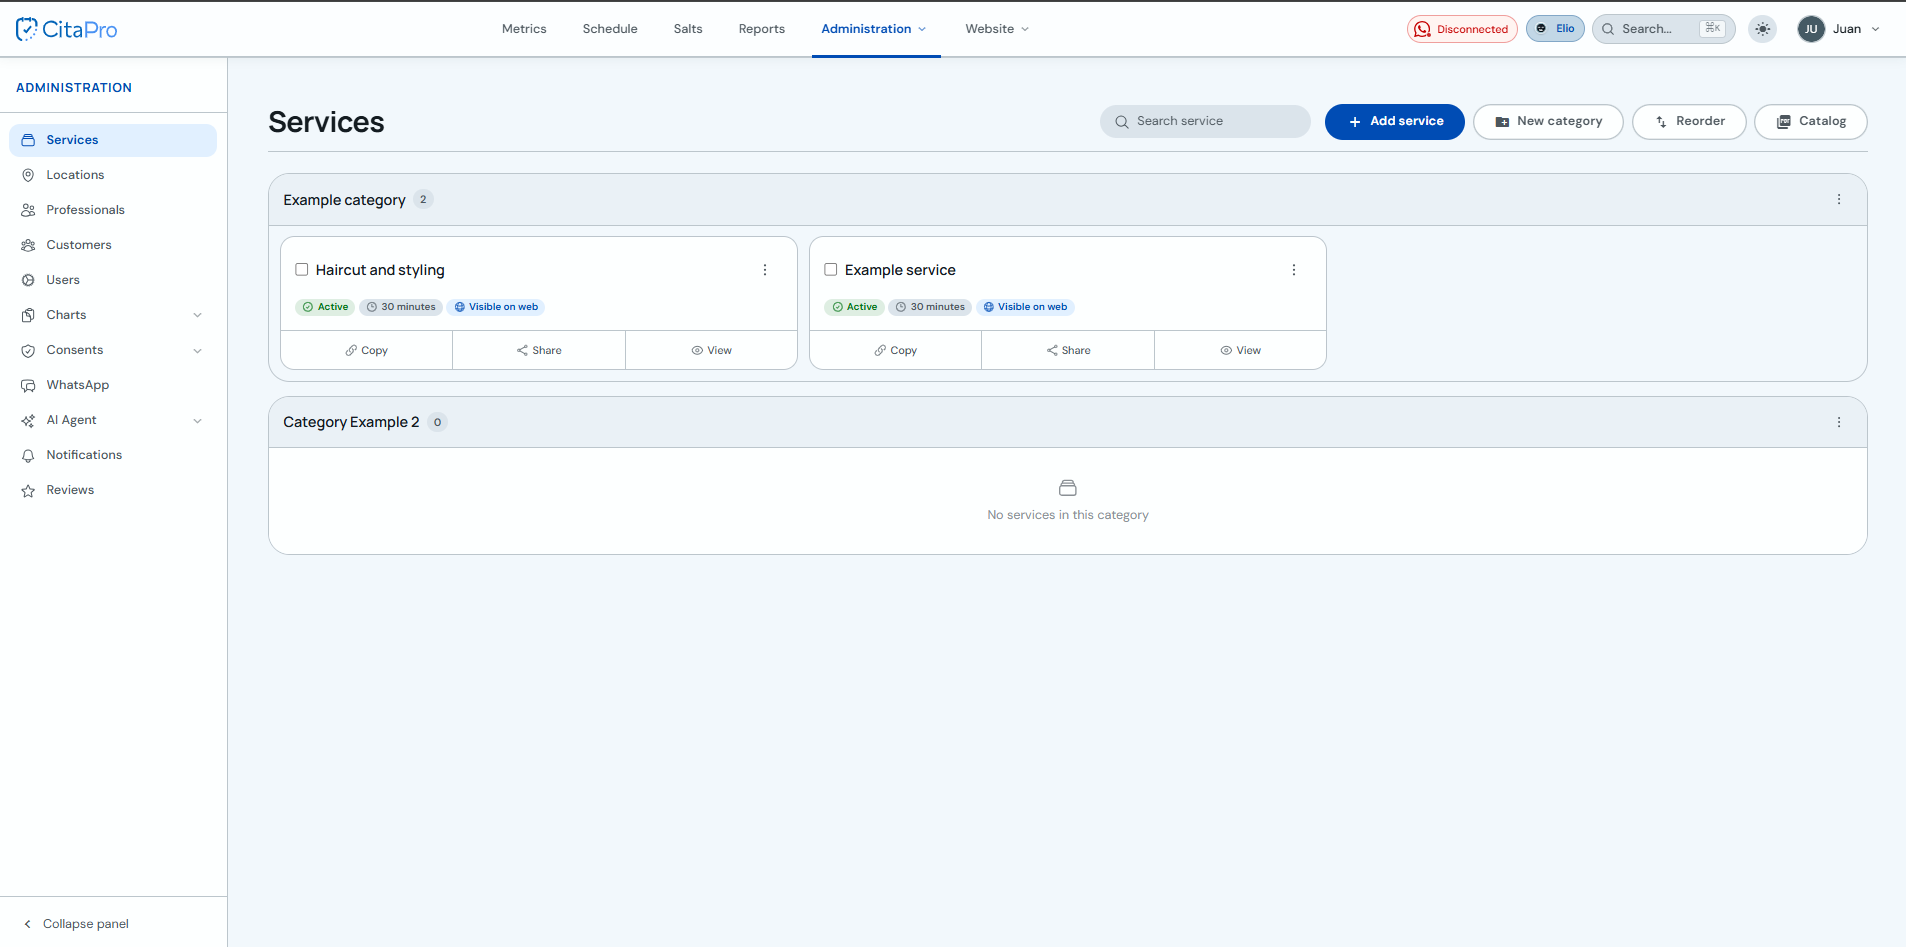Click the AI Agent sparkle icon
1906x947 pixels.
[28, 420]
